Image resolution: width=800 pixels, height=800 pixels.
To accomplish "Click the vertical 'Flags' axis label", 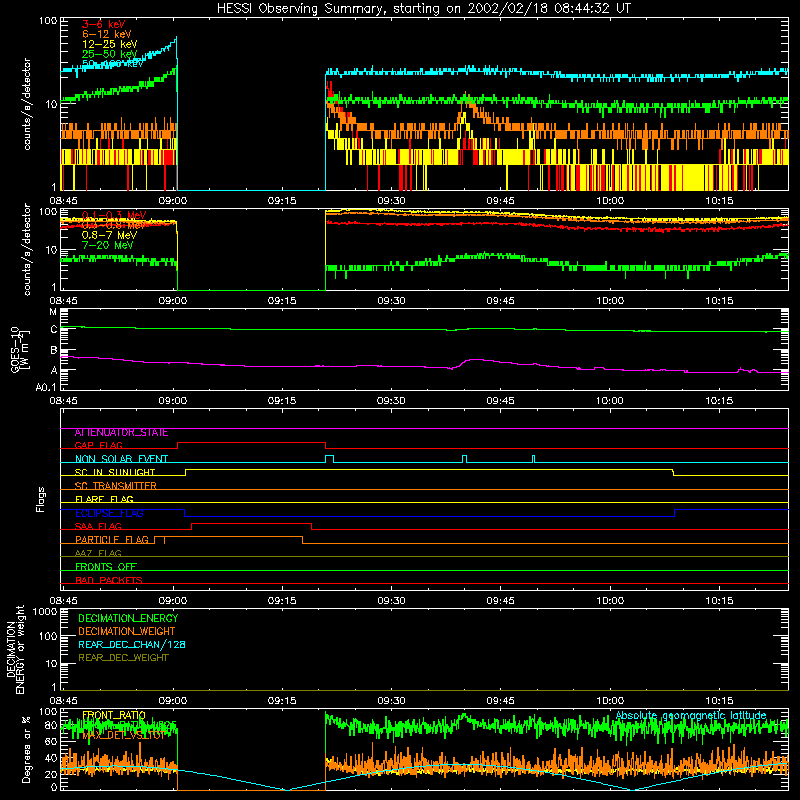I will (41, 499).
